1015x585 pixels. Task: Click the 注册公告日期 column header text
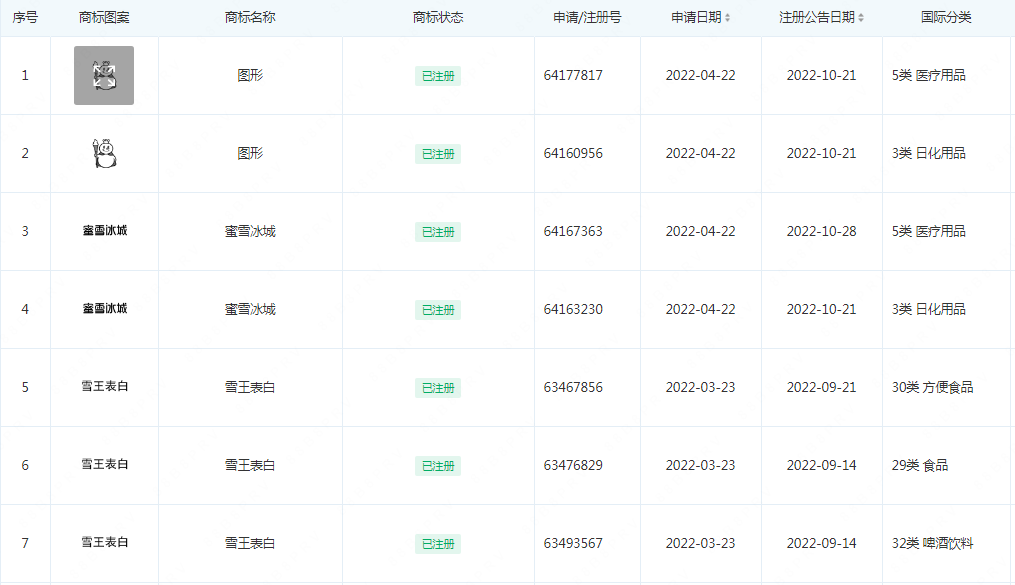click(817, 17)
